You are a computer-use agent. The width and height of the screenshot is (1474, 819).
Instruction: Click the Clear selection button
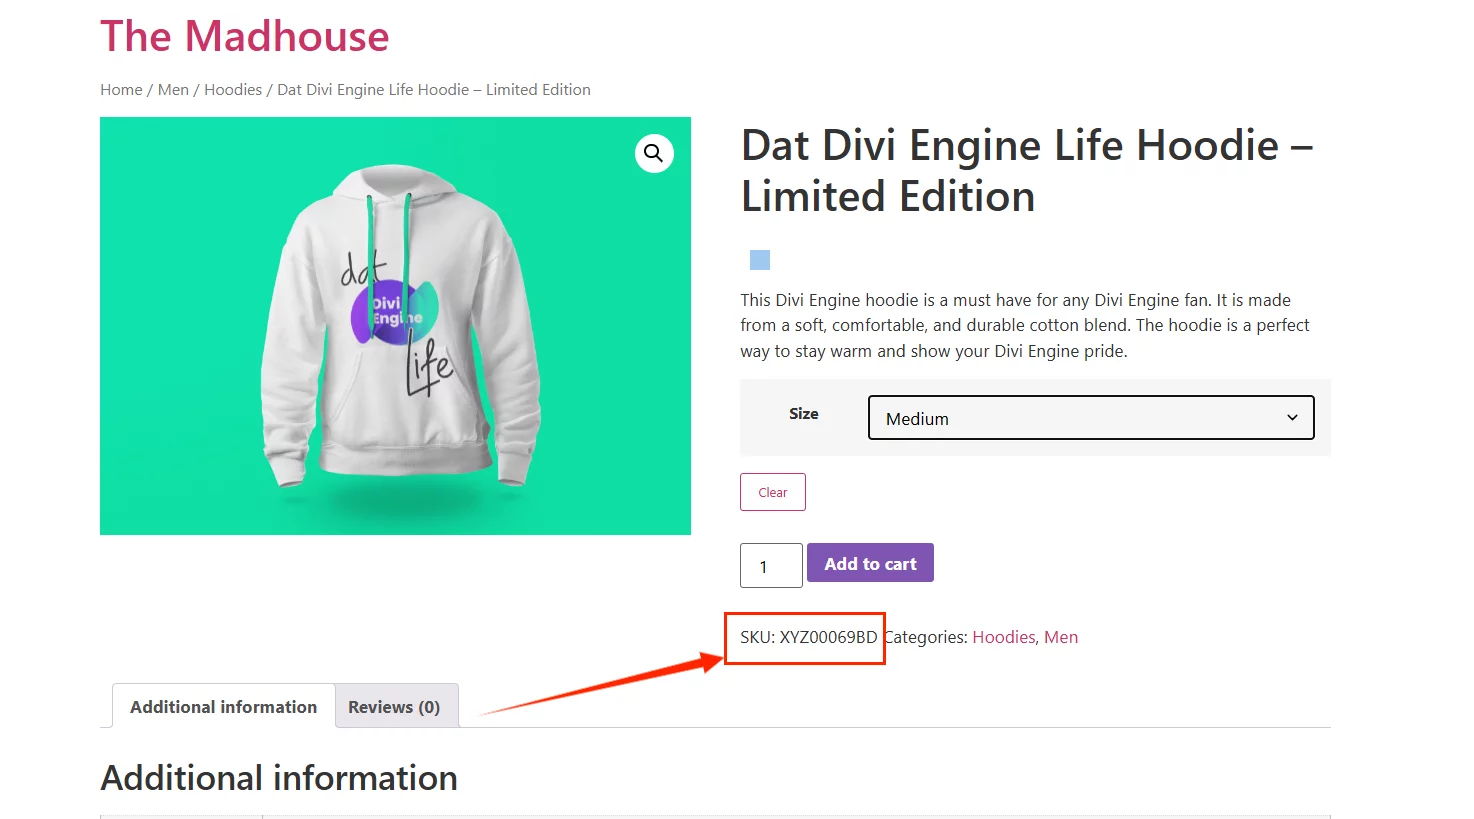pyautogui.click(x=772, y=491)
